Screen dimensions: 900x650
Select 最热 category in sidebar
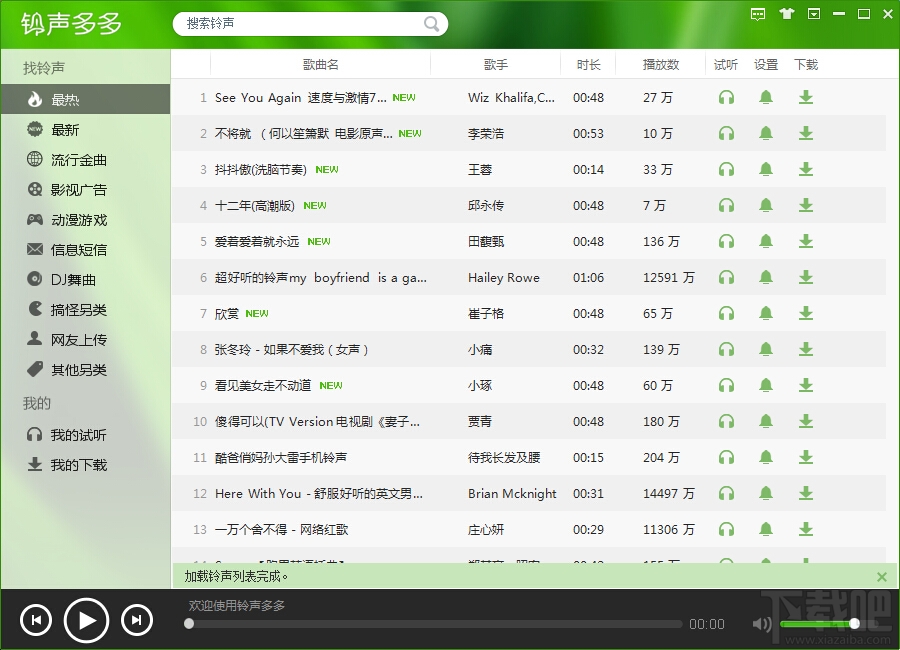(x=86, y=99)
